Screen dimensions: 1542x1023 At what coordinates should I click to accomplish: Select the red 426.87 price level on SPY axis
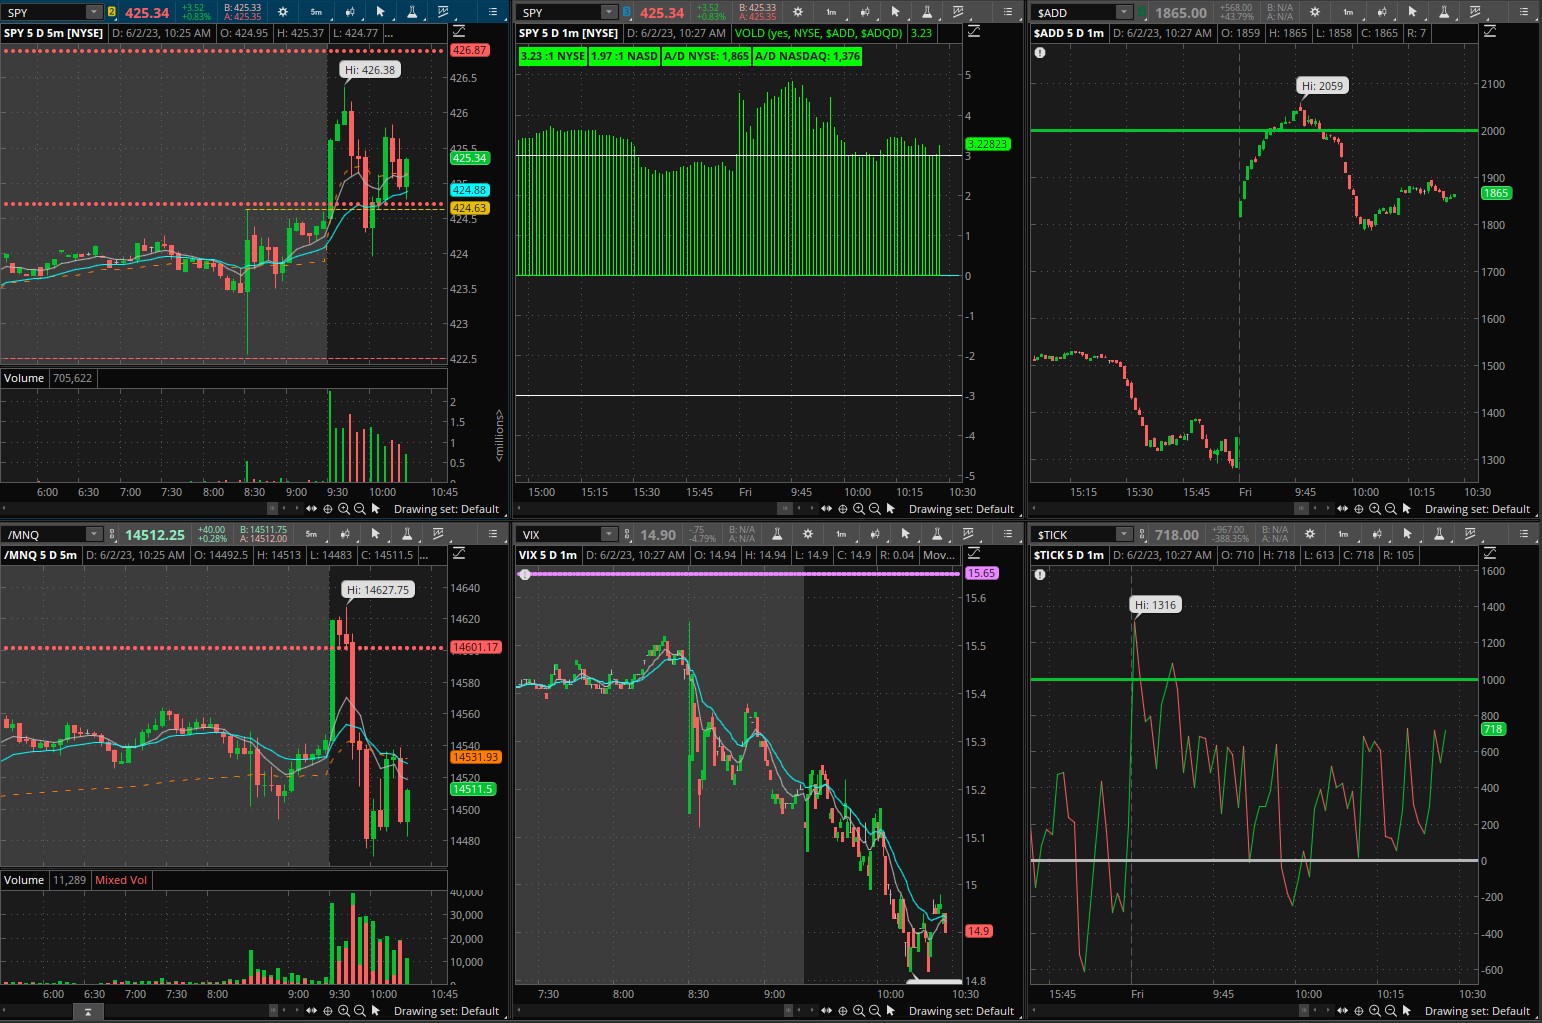click(x=469, y=50)
